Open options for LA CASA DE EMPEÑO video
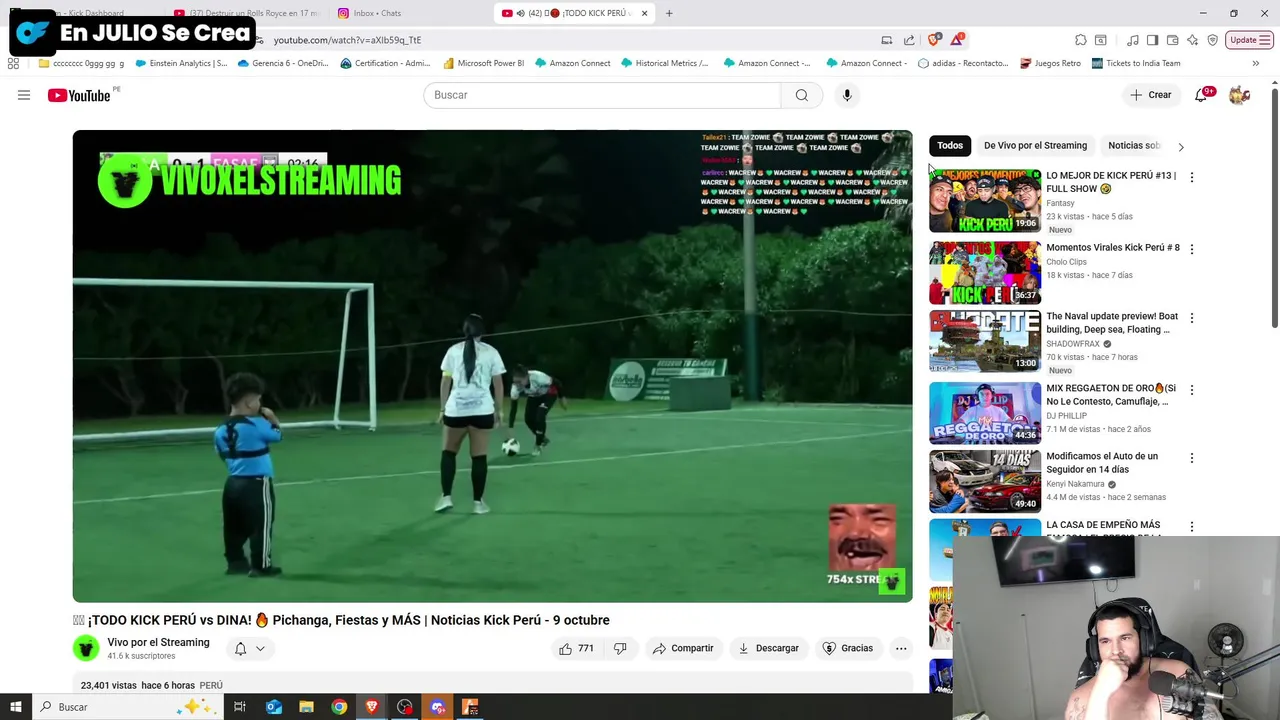This screenshot has height=720, width=1280. tap(1191, 527)
